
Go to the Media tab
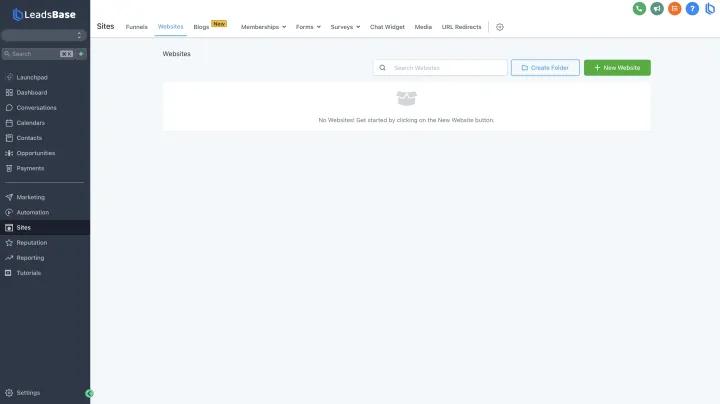(423, 27)
